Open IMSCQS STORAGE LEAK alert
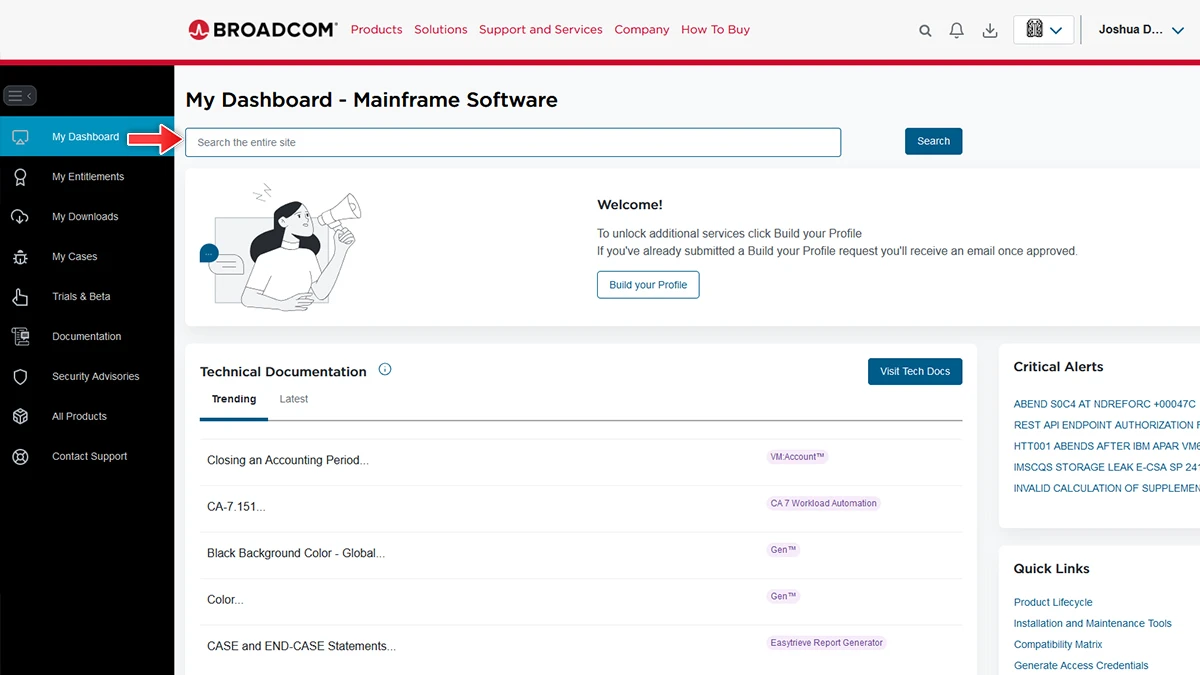Image resolution: width=1200 pixels, height=675 pixels. [x=1107, y=467]
